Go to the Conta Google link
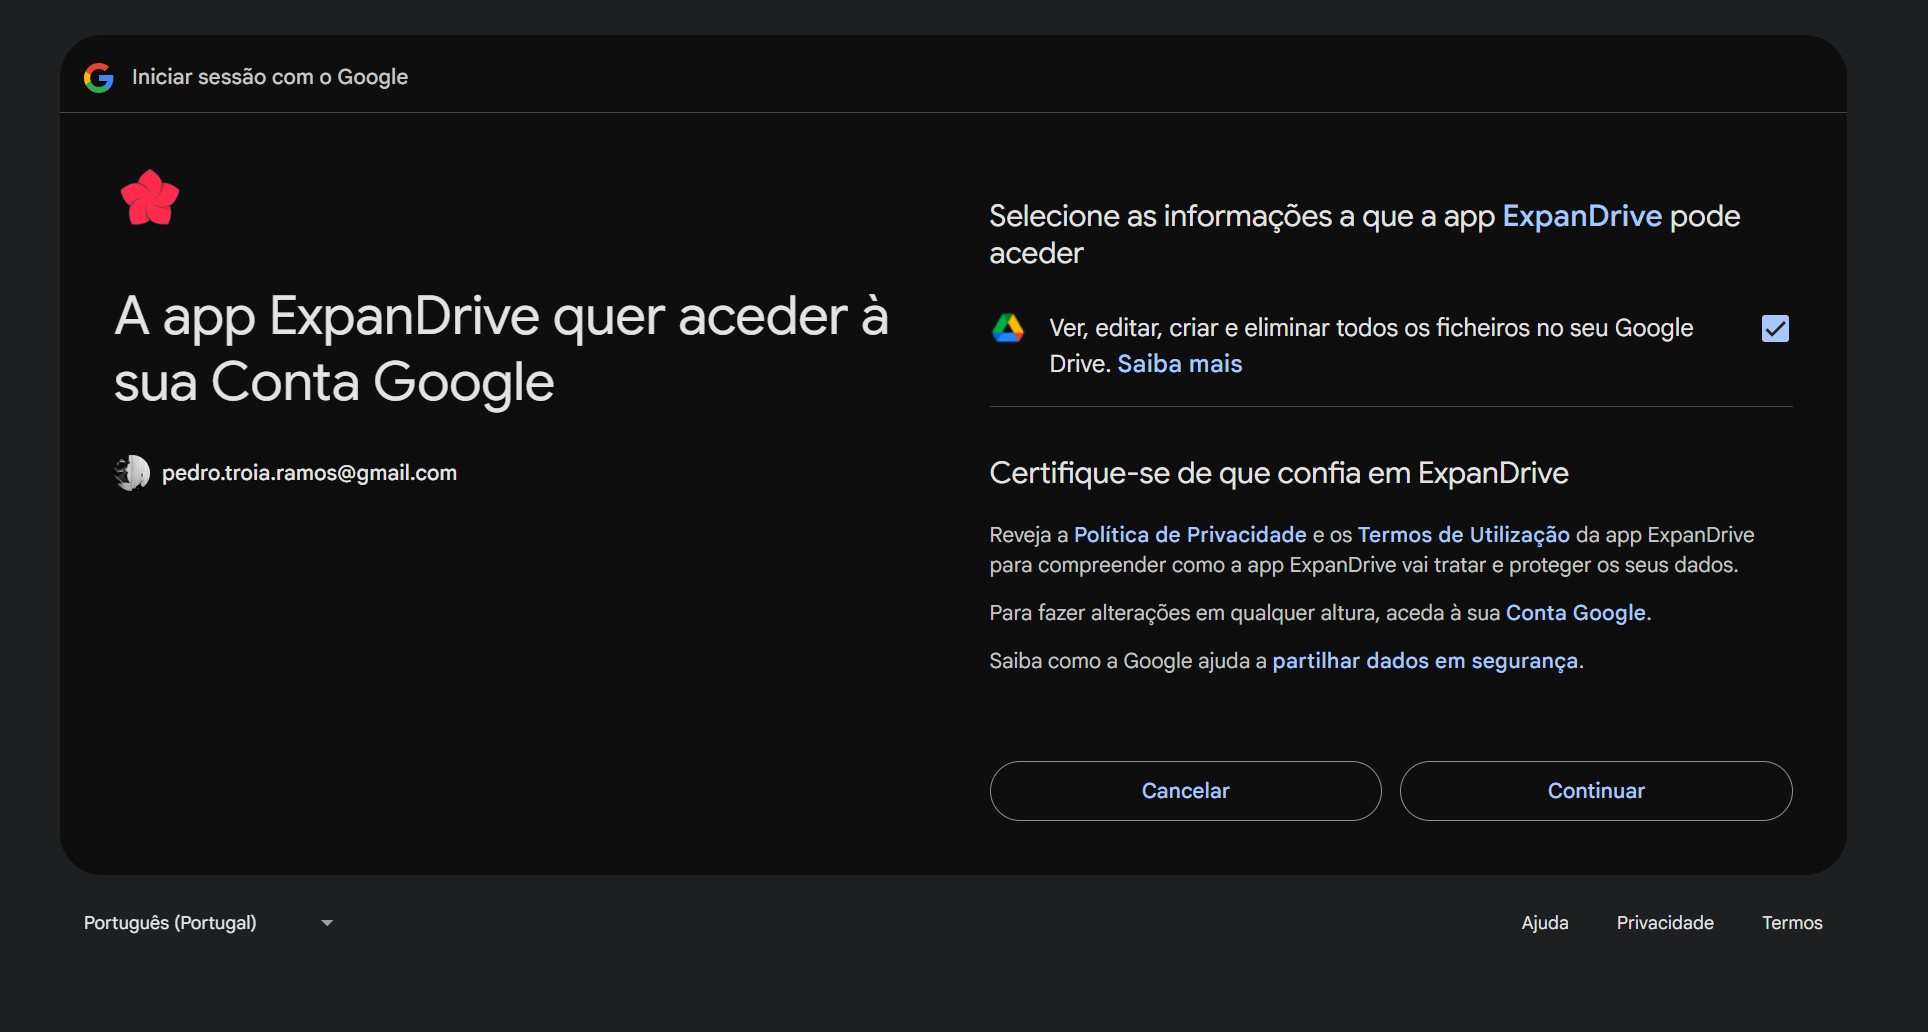1928x1032 pixels. (1575, 613)
